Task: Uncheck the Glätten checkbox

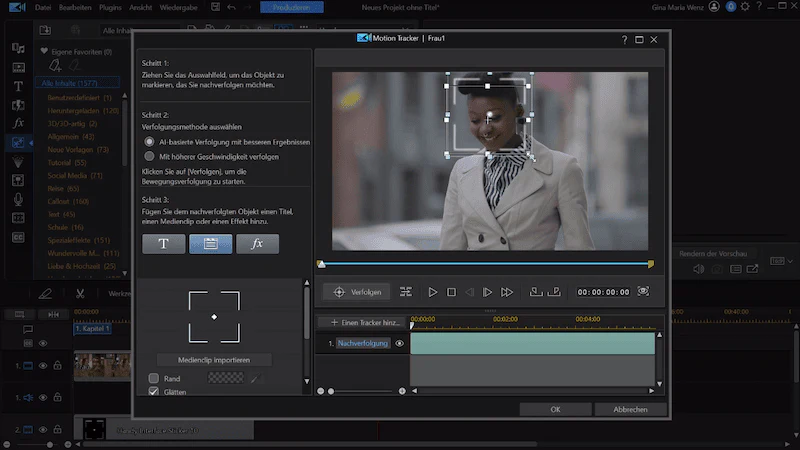Action: [x=154, y=391]
